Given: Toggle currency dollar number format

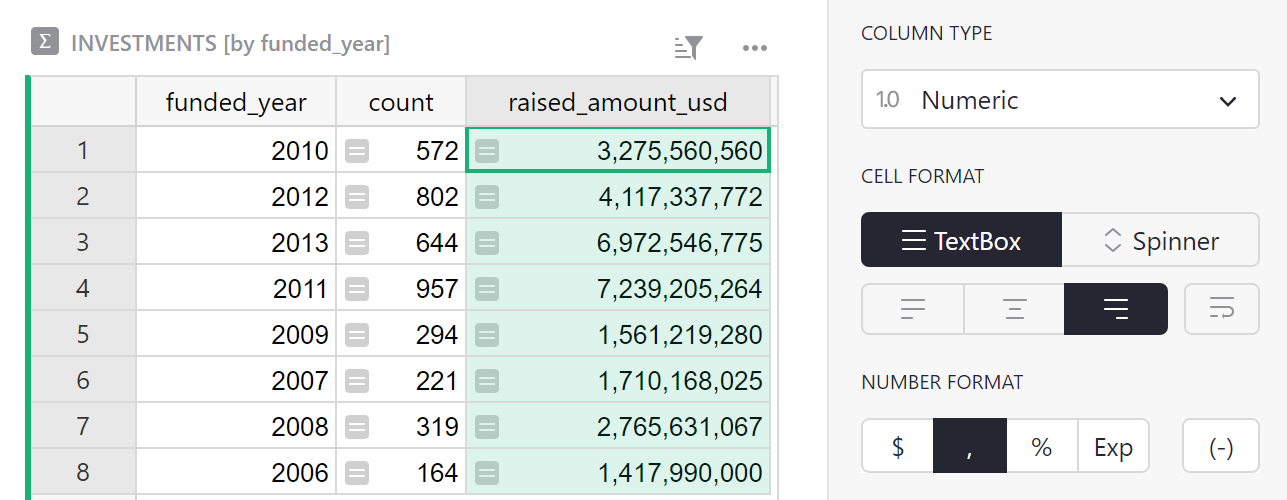Looking at the screenshot, I should tap(897, 446).
